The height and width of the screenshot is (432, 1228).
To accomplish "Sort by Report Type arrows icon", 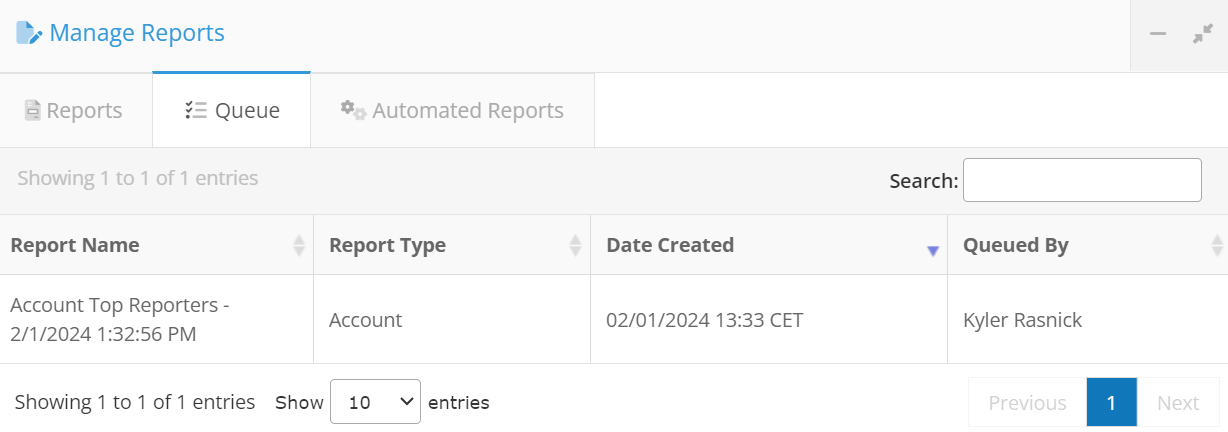I will pos(575,245).
